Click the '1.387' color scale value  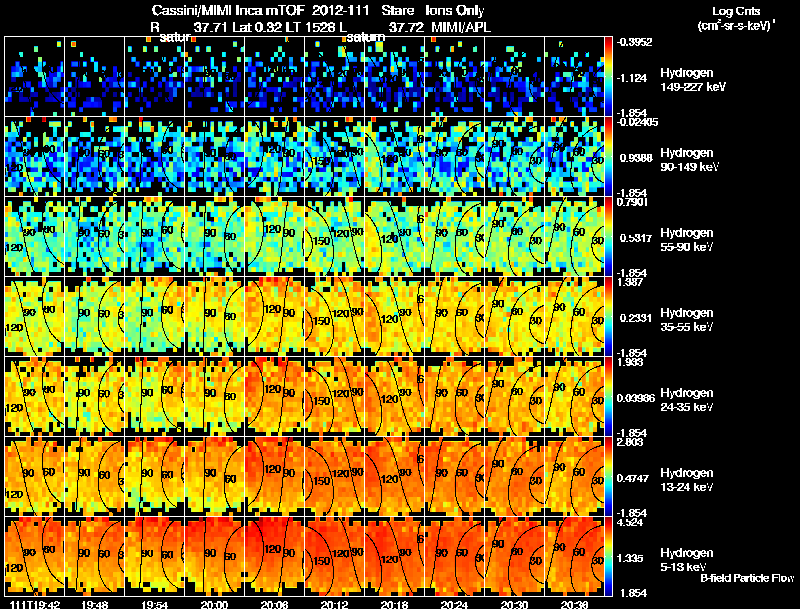(631, 282)
